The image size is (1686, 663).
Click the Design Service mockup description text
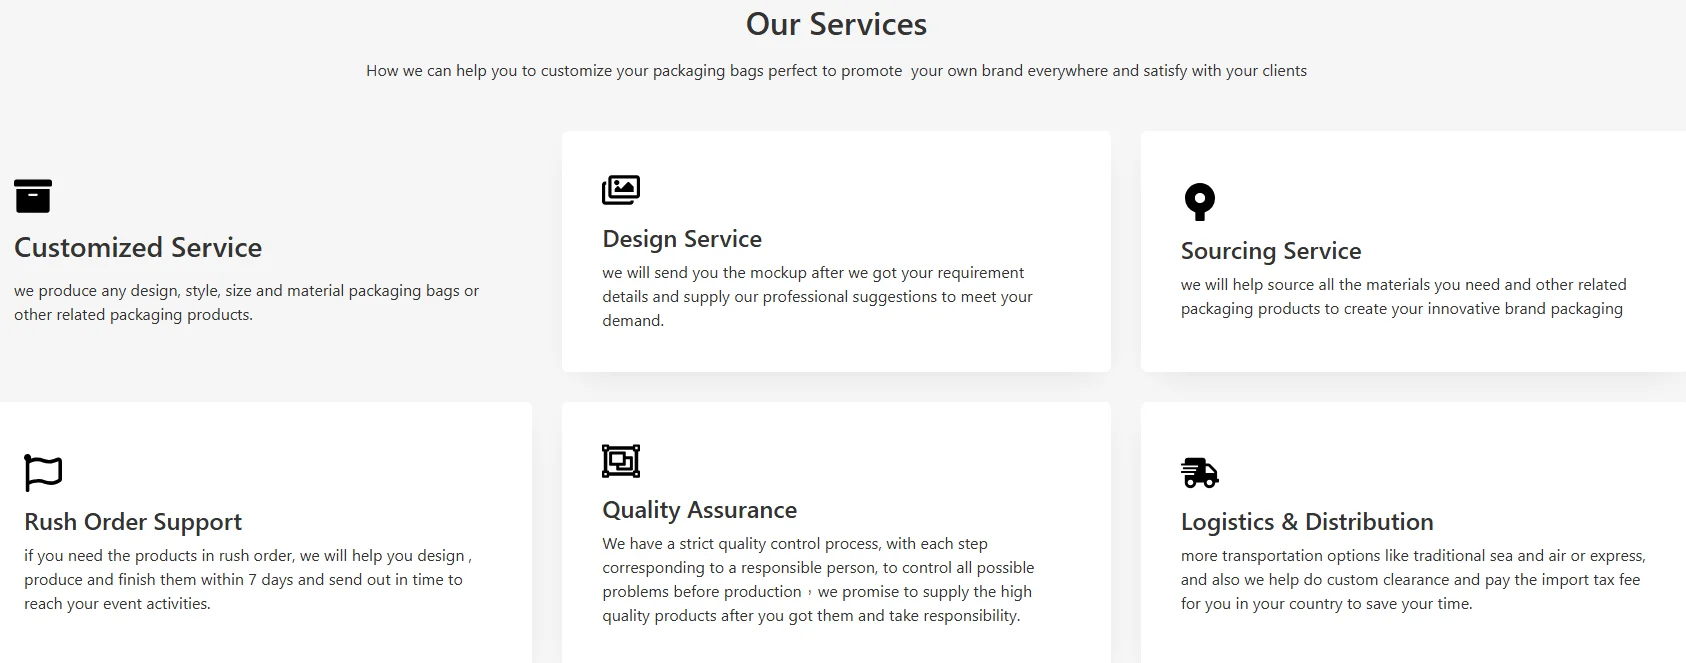click(x=817, y=296)
